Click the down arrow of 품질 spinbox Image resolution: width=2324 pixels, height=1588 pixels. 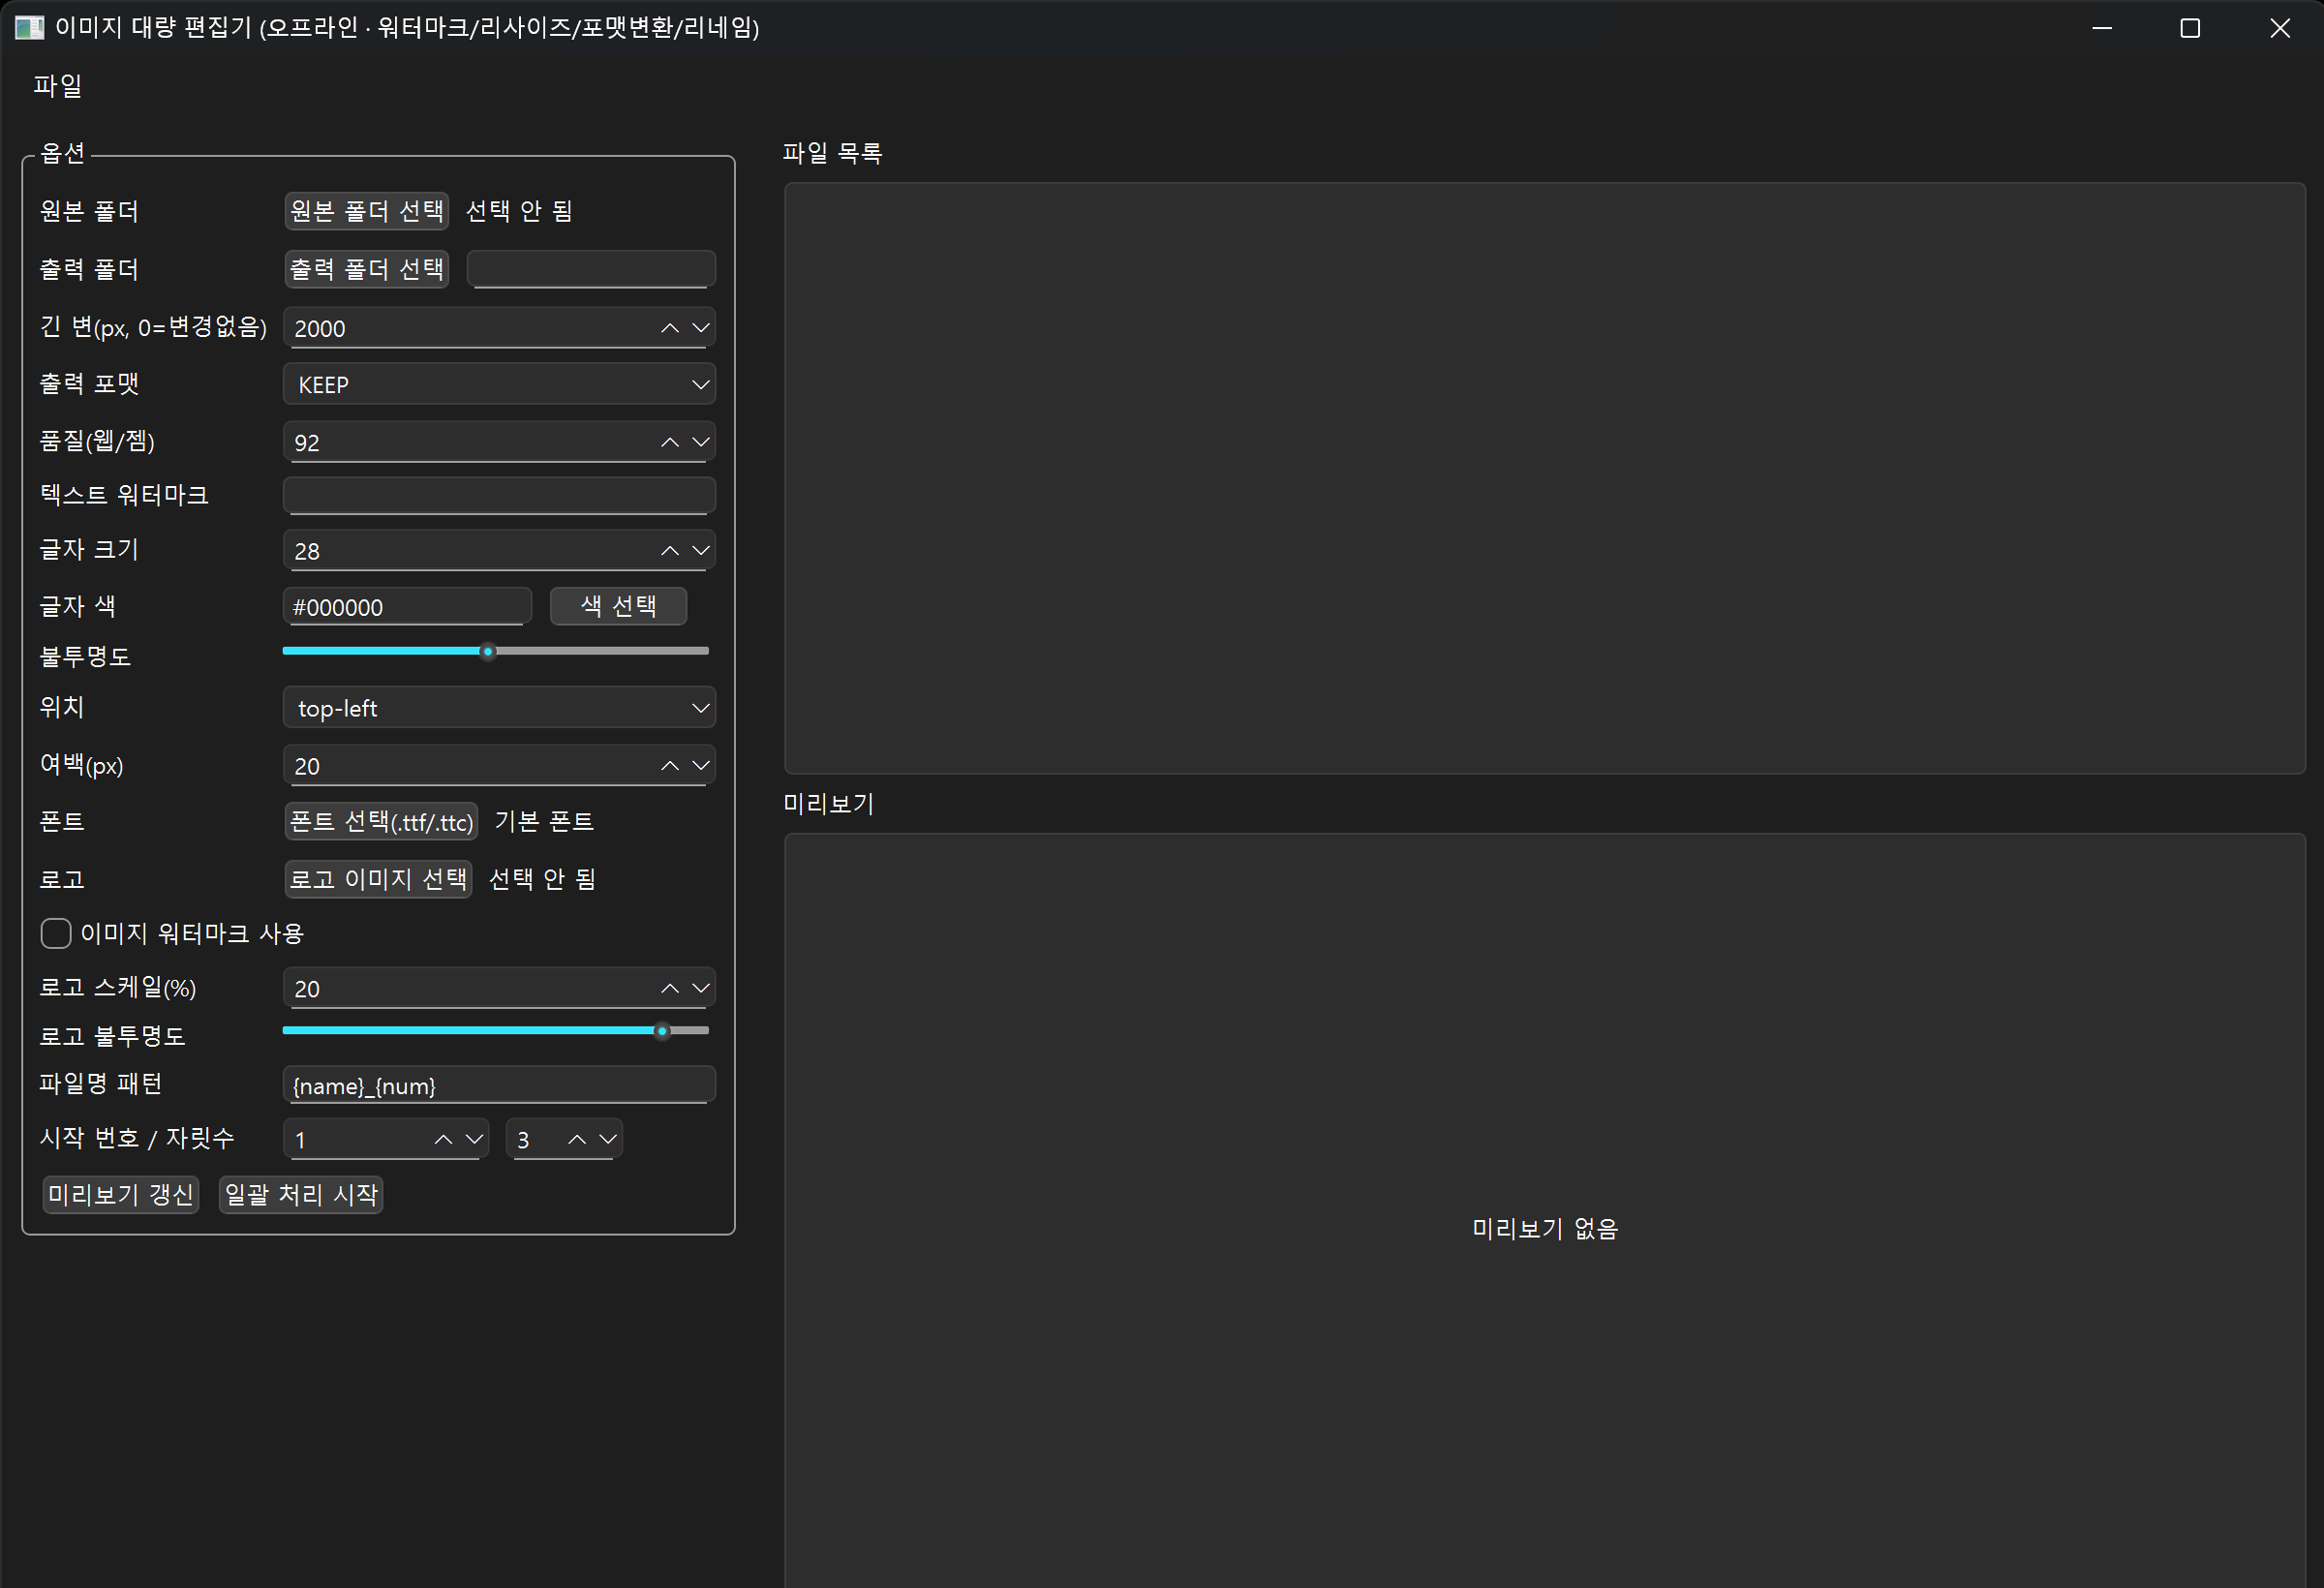point(701,442)
